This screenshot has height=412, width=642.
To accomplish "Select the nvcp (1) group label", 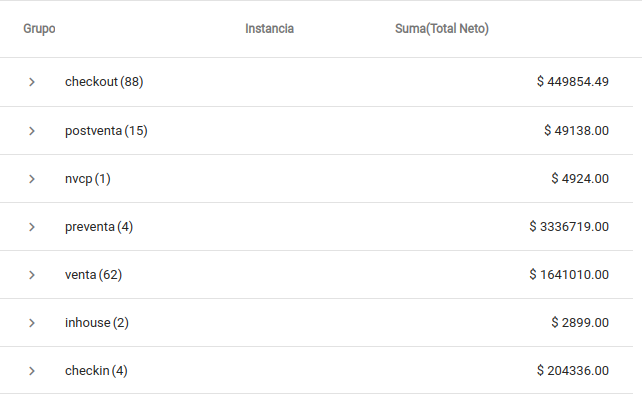I will (x=88, y=179).
